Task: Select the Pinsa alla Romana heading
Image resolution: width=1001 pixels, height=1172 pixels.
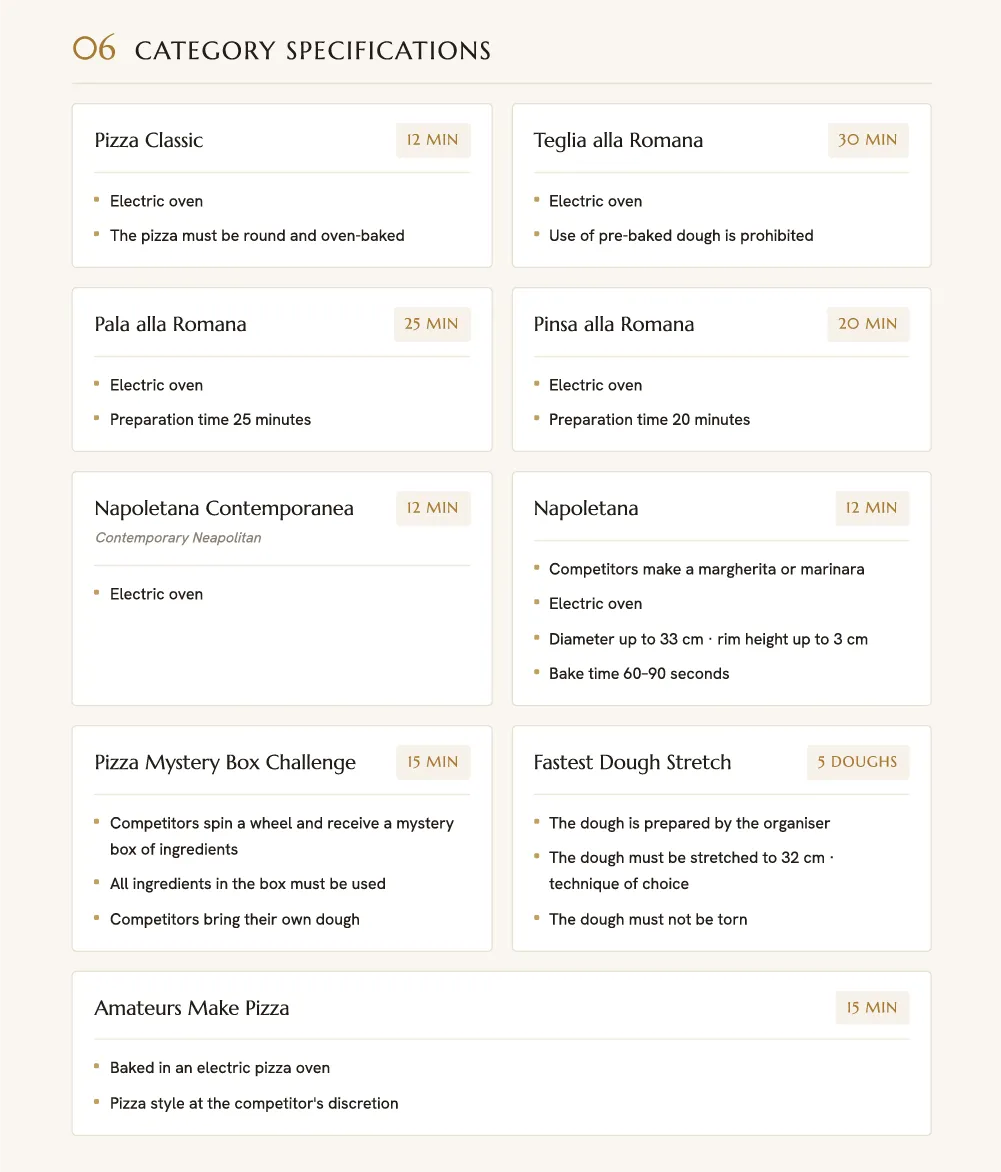Action: click(x=614, y=324)
